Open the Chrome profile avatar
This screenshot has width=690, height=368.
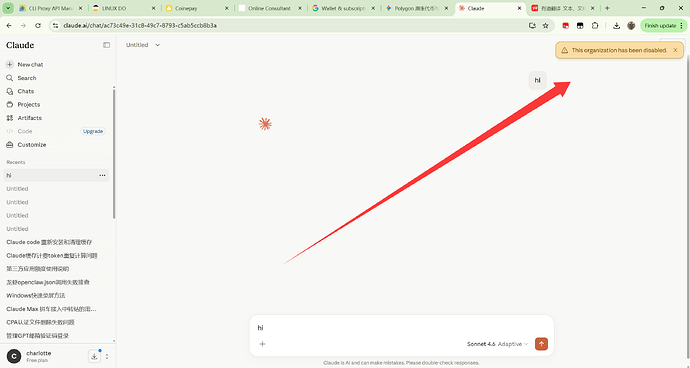tap(631, 26)
